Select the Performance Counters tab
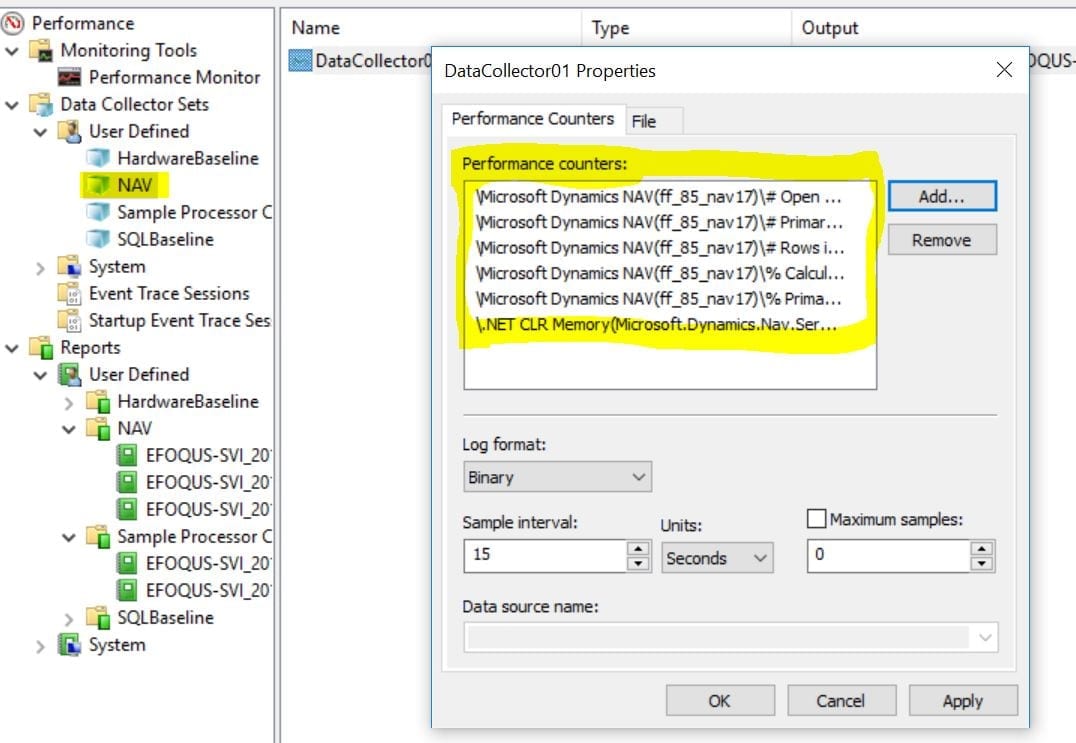The height and width of the screenshot is (743, 1076). (533, 119)
